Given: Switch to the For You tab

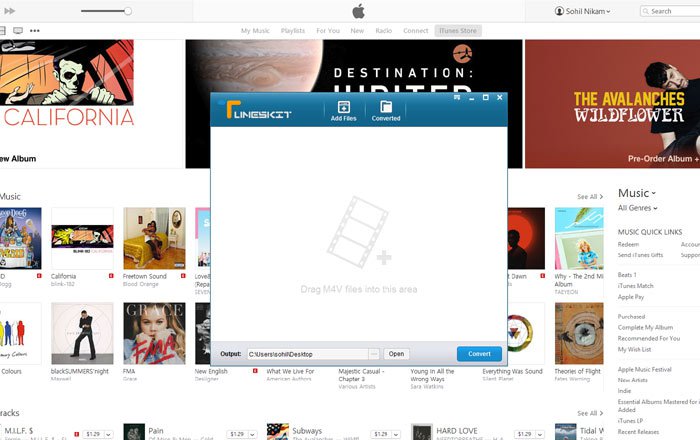Looking at the screenshot, I should 328,31.
